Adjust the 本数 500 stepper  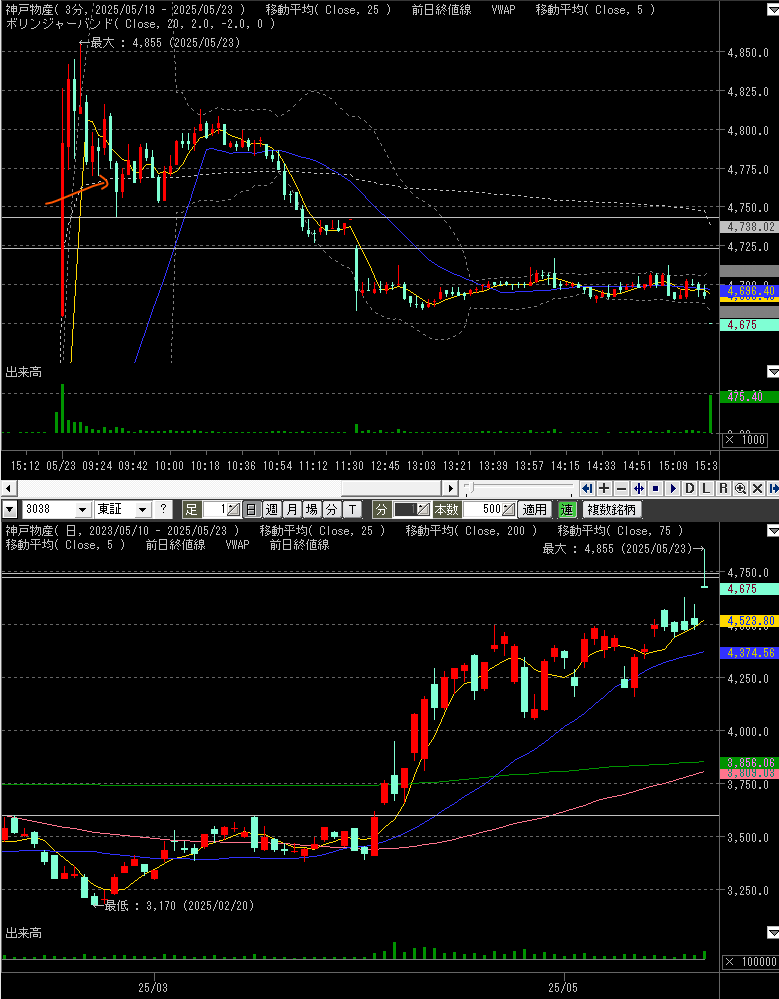(x=509, y=509)
